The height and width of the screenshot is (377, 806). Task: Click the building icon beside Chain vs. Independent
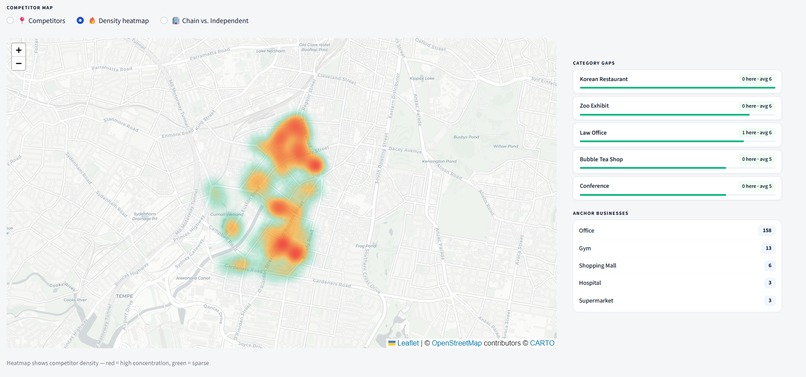[176, 21]
